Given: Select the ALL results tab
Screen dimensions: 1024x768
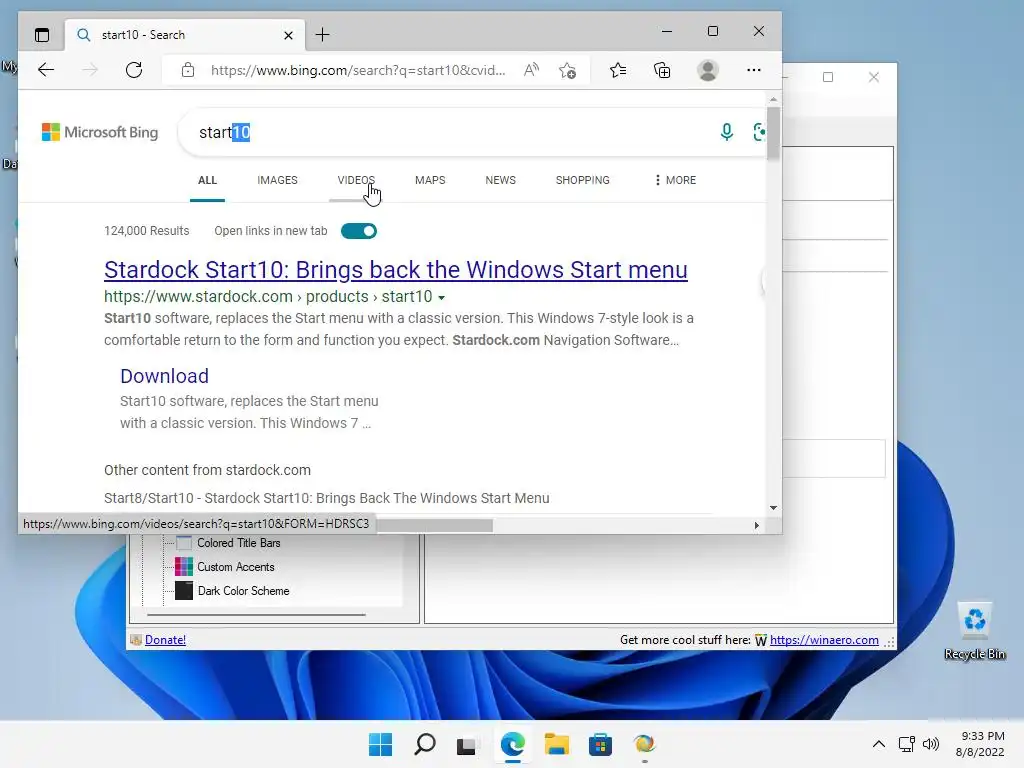Looking at the screenshot, I should pyautogui.click(x=207, y=180).
